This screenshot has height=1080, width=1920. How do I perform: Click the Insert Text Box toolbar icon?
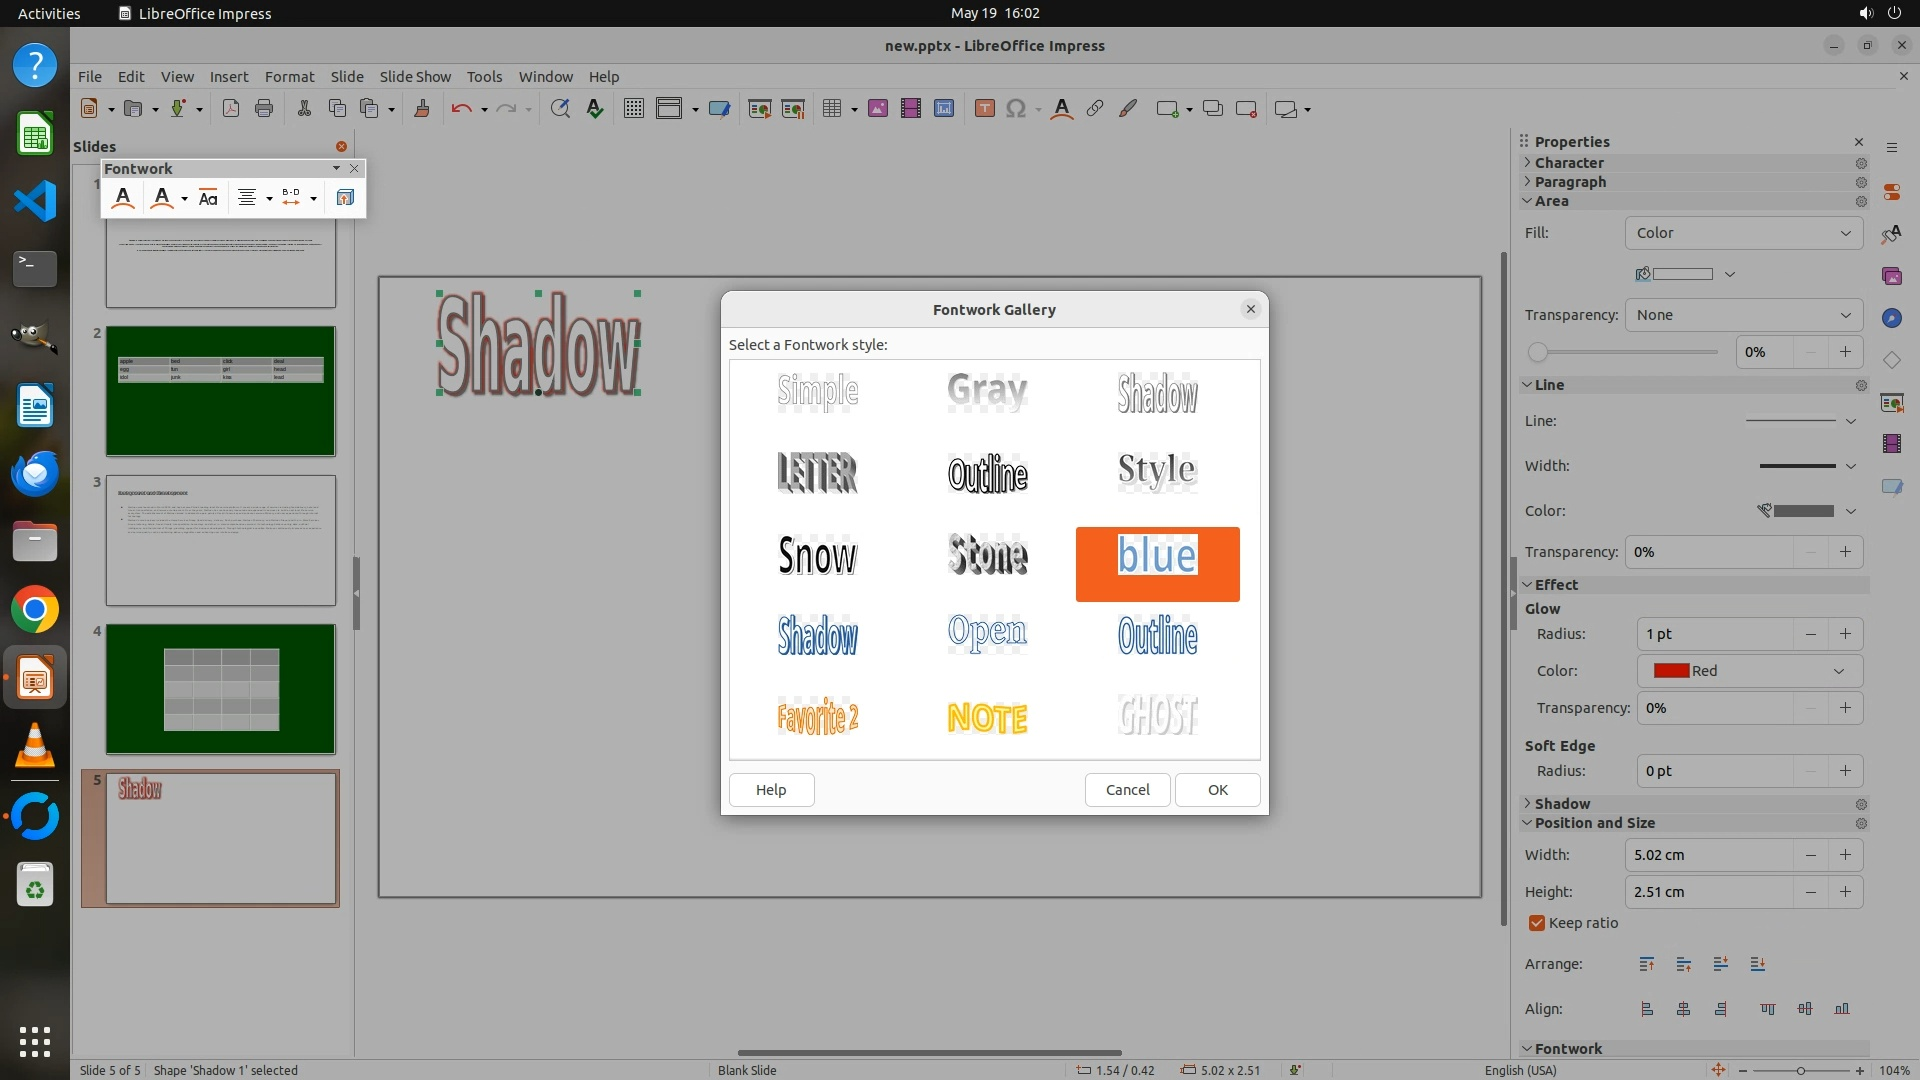(984, 109)
